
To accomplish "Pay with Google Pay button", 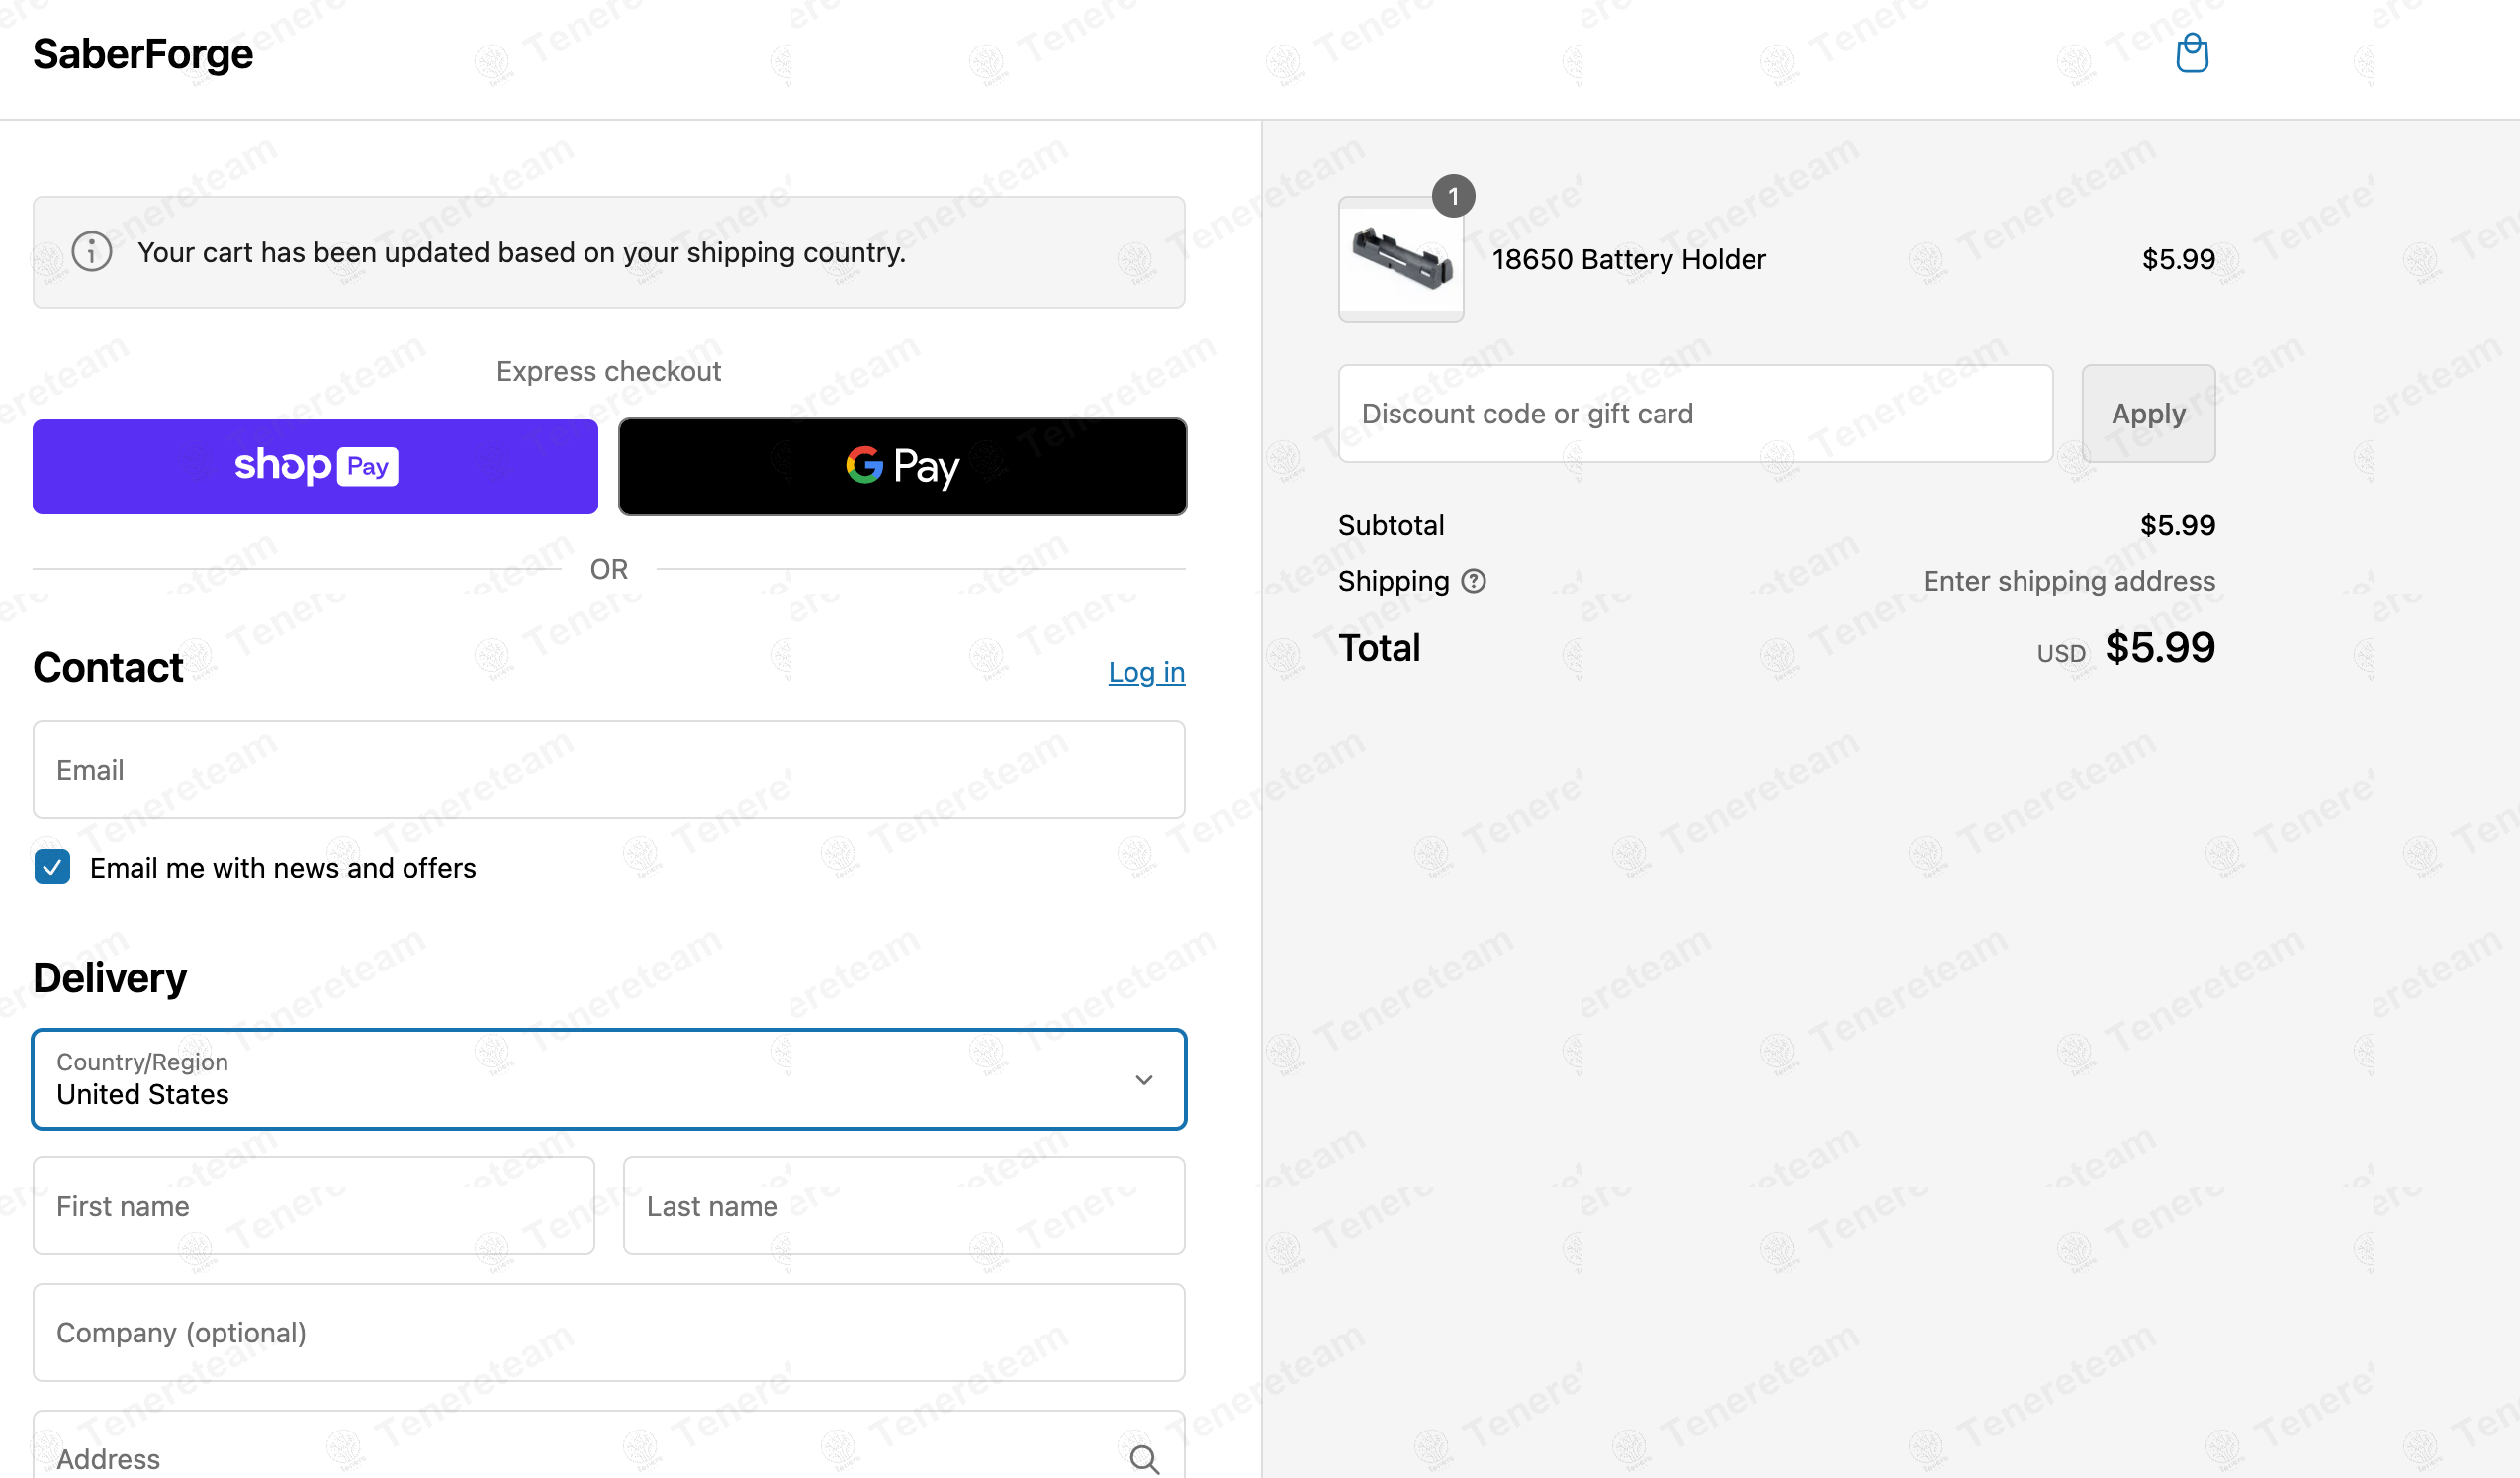I will (x=902, y=467).
